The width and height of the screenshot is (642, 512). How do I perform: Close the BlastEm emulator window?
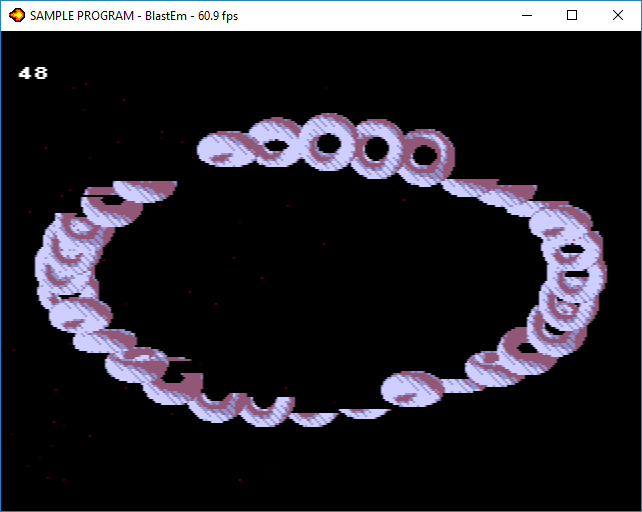pos(618,16)
